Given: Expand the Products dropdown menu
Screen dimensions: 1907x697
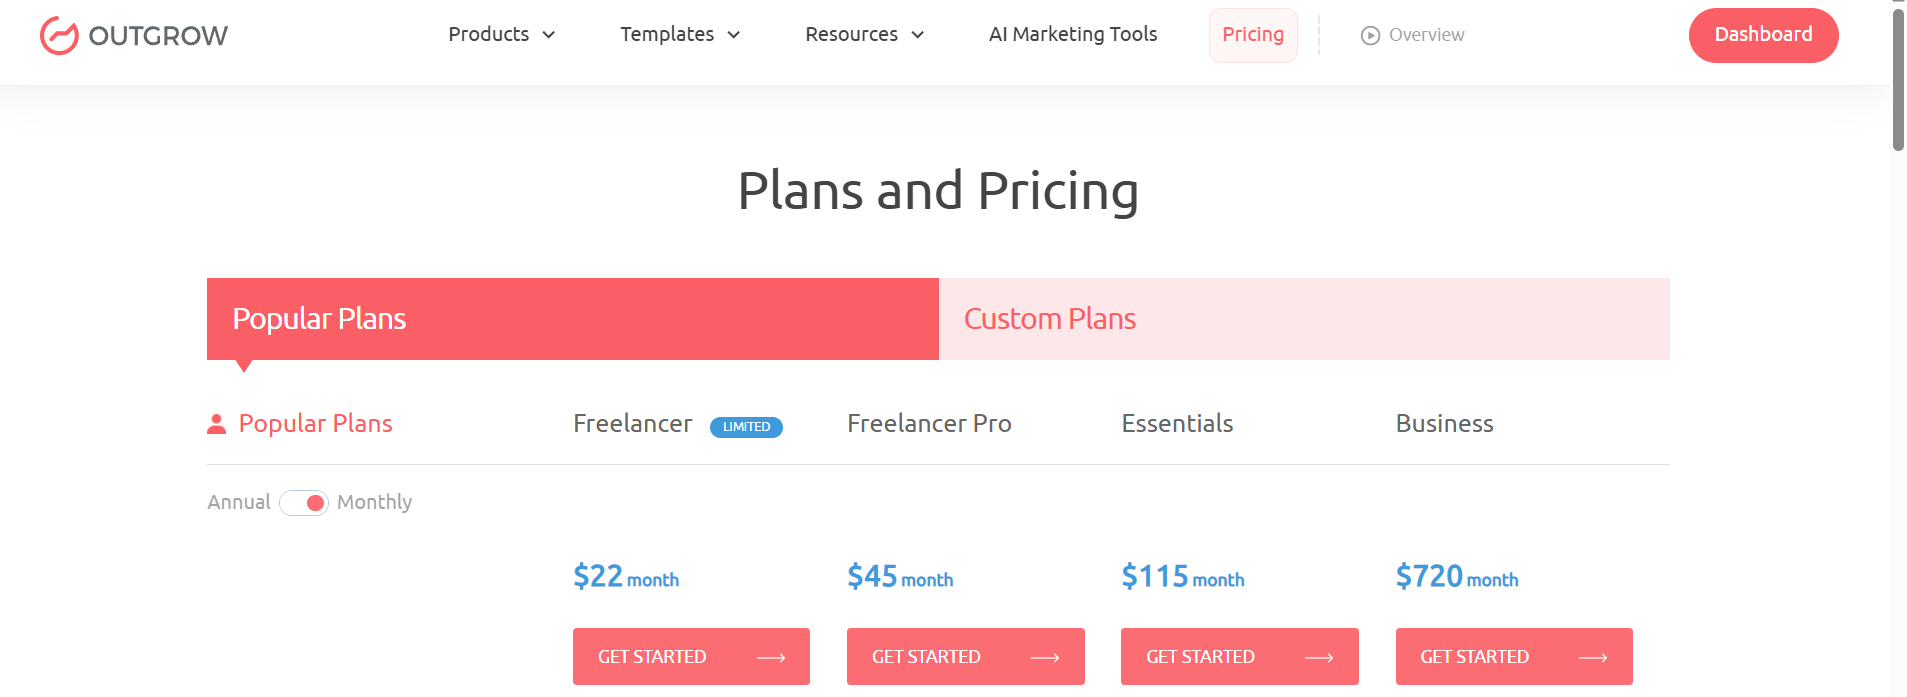Looking at the screenshot, I should 501,35.
